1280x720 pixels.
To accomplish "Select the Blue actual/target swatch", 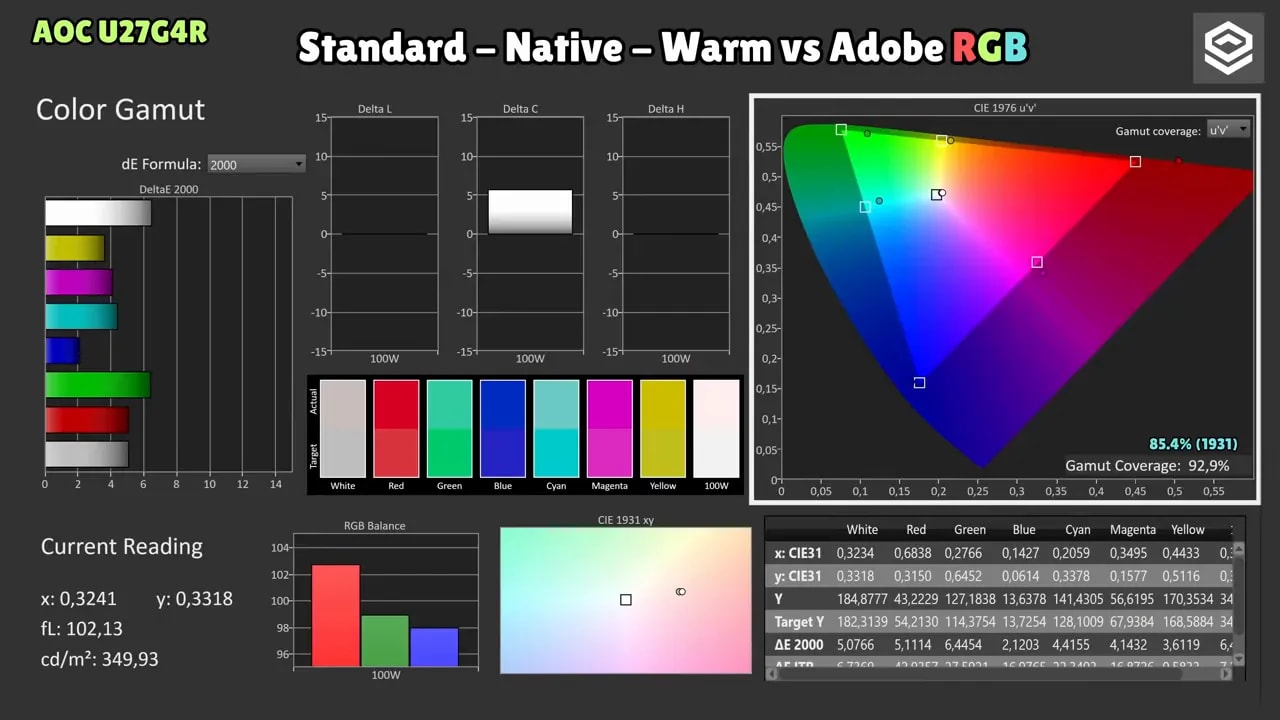I will click(502, 428).
